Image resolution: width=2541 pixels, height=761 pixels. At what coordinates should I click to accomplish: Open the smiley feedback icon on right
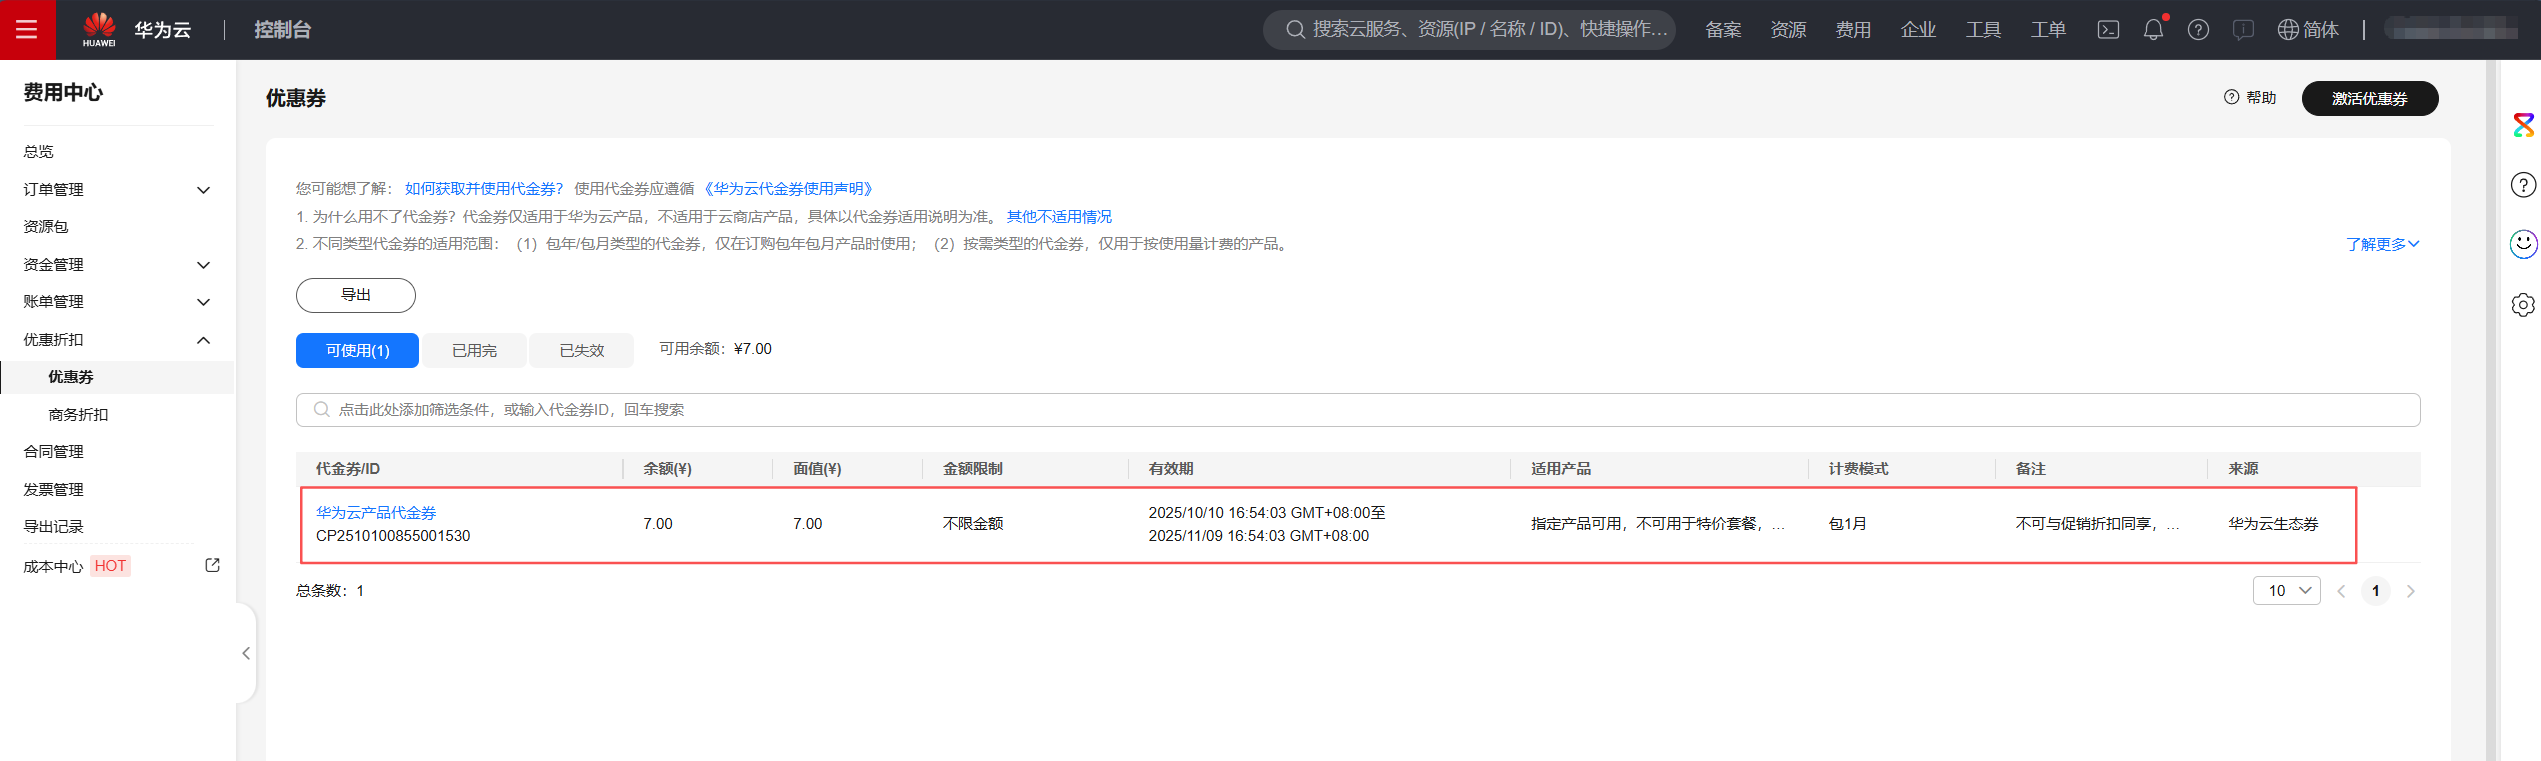coord(2523,244)
